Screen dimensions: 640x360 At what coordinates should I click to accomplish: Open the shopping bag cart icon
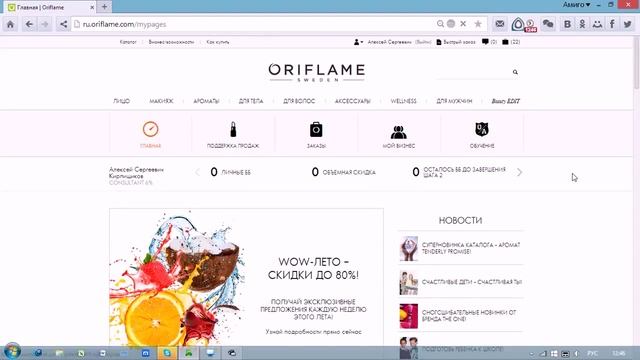pyautogui.click(x=505, y=42)
